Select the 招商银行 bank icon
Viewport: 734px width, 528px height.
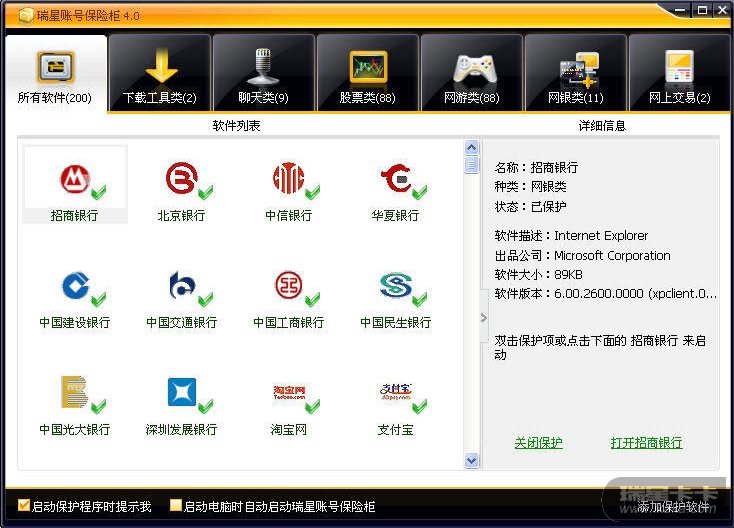click(75, 179)
